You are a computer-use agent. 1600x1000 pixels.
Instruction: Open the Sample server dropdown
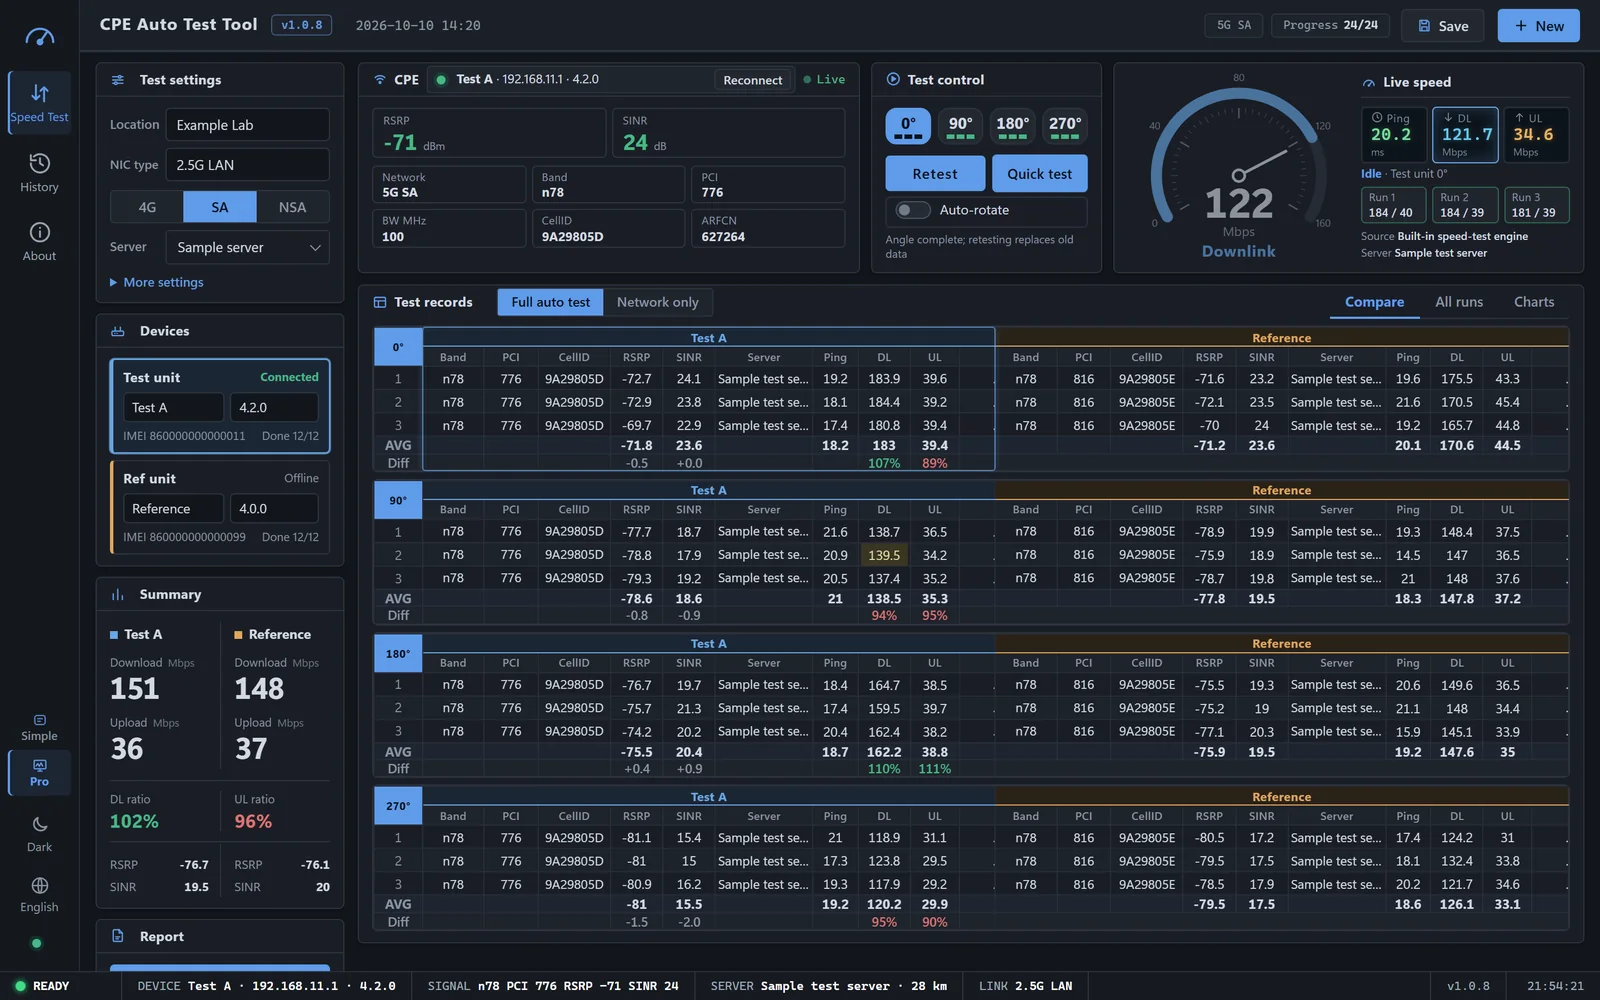[248, 247]
